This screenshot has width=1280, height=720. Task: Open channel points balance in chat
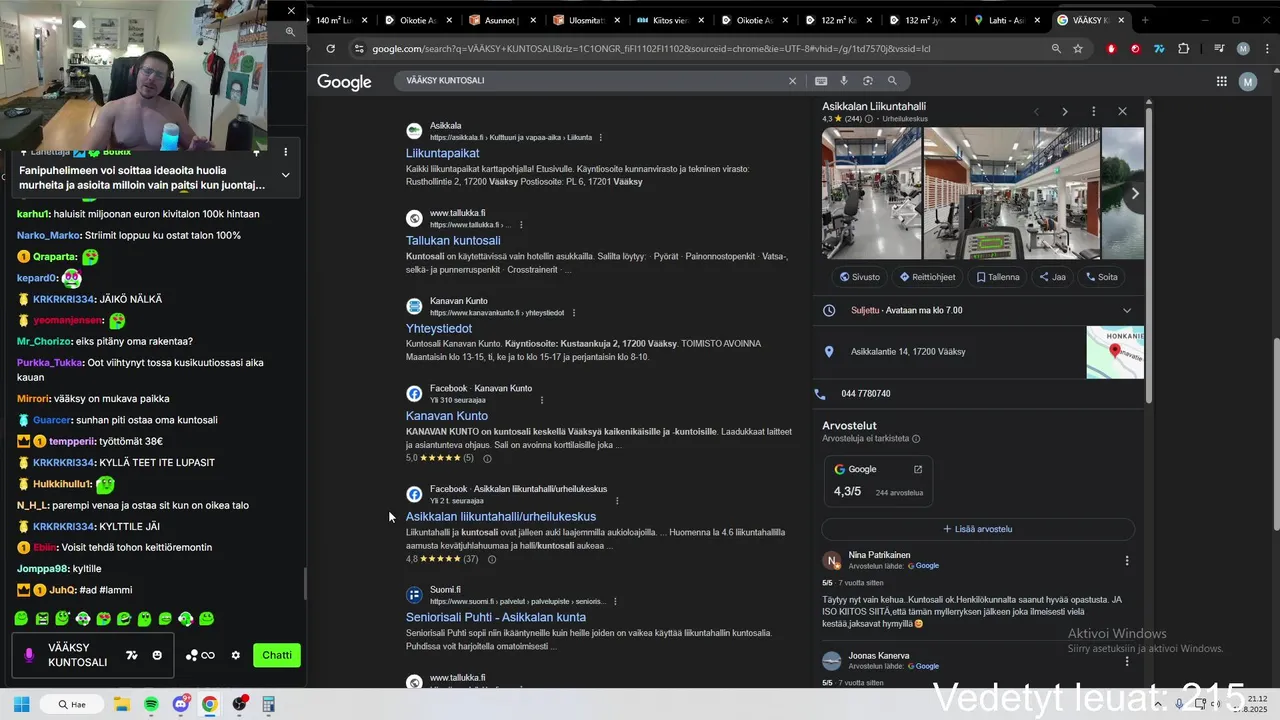click(x=200, y=655)
